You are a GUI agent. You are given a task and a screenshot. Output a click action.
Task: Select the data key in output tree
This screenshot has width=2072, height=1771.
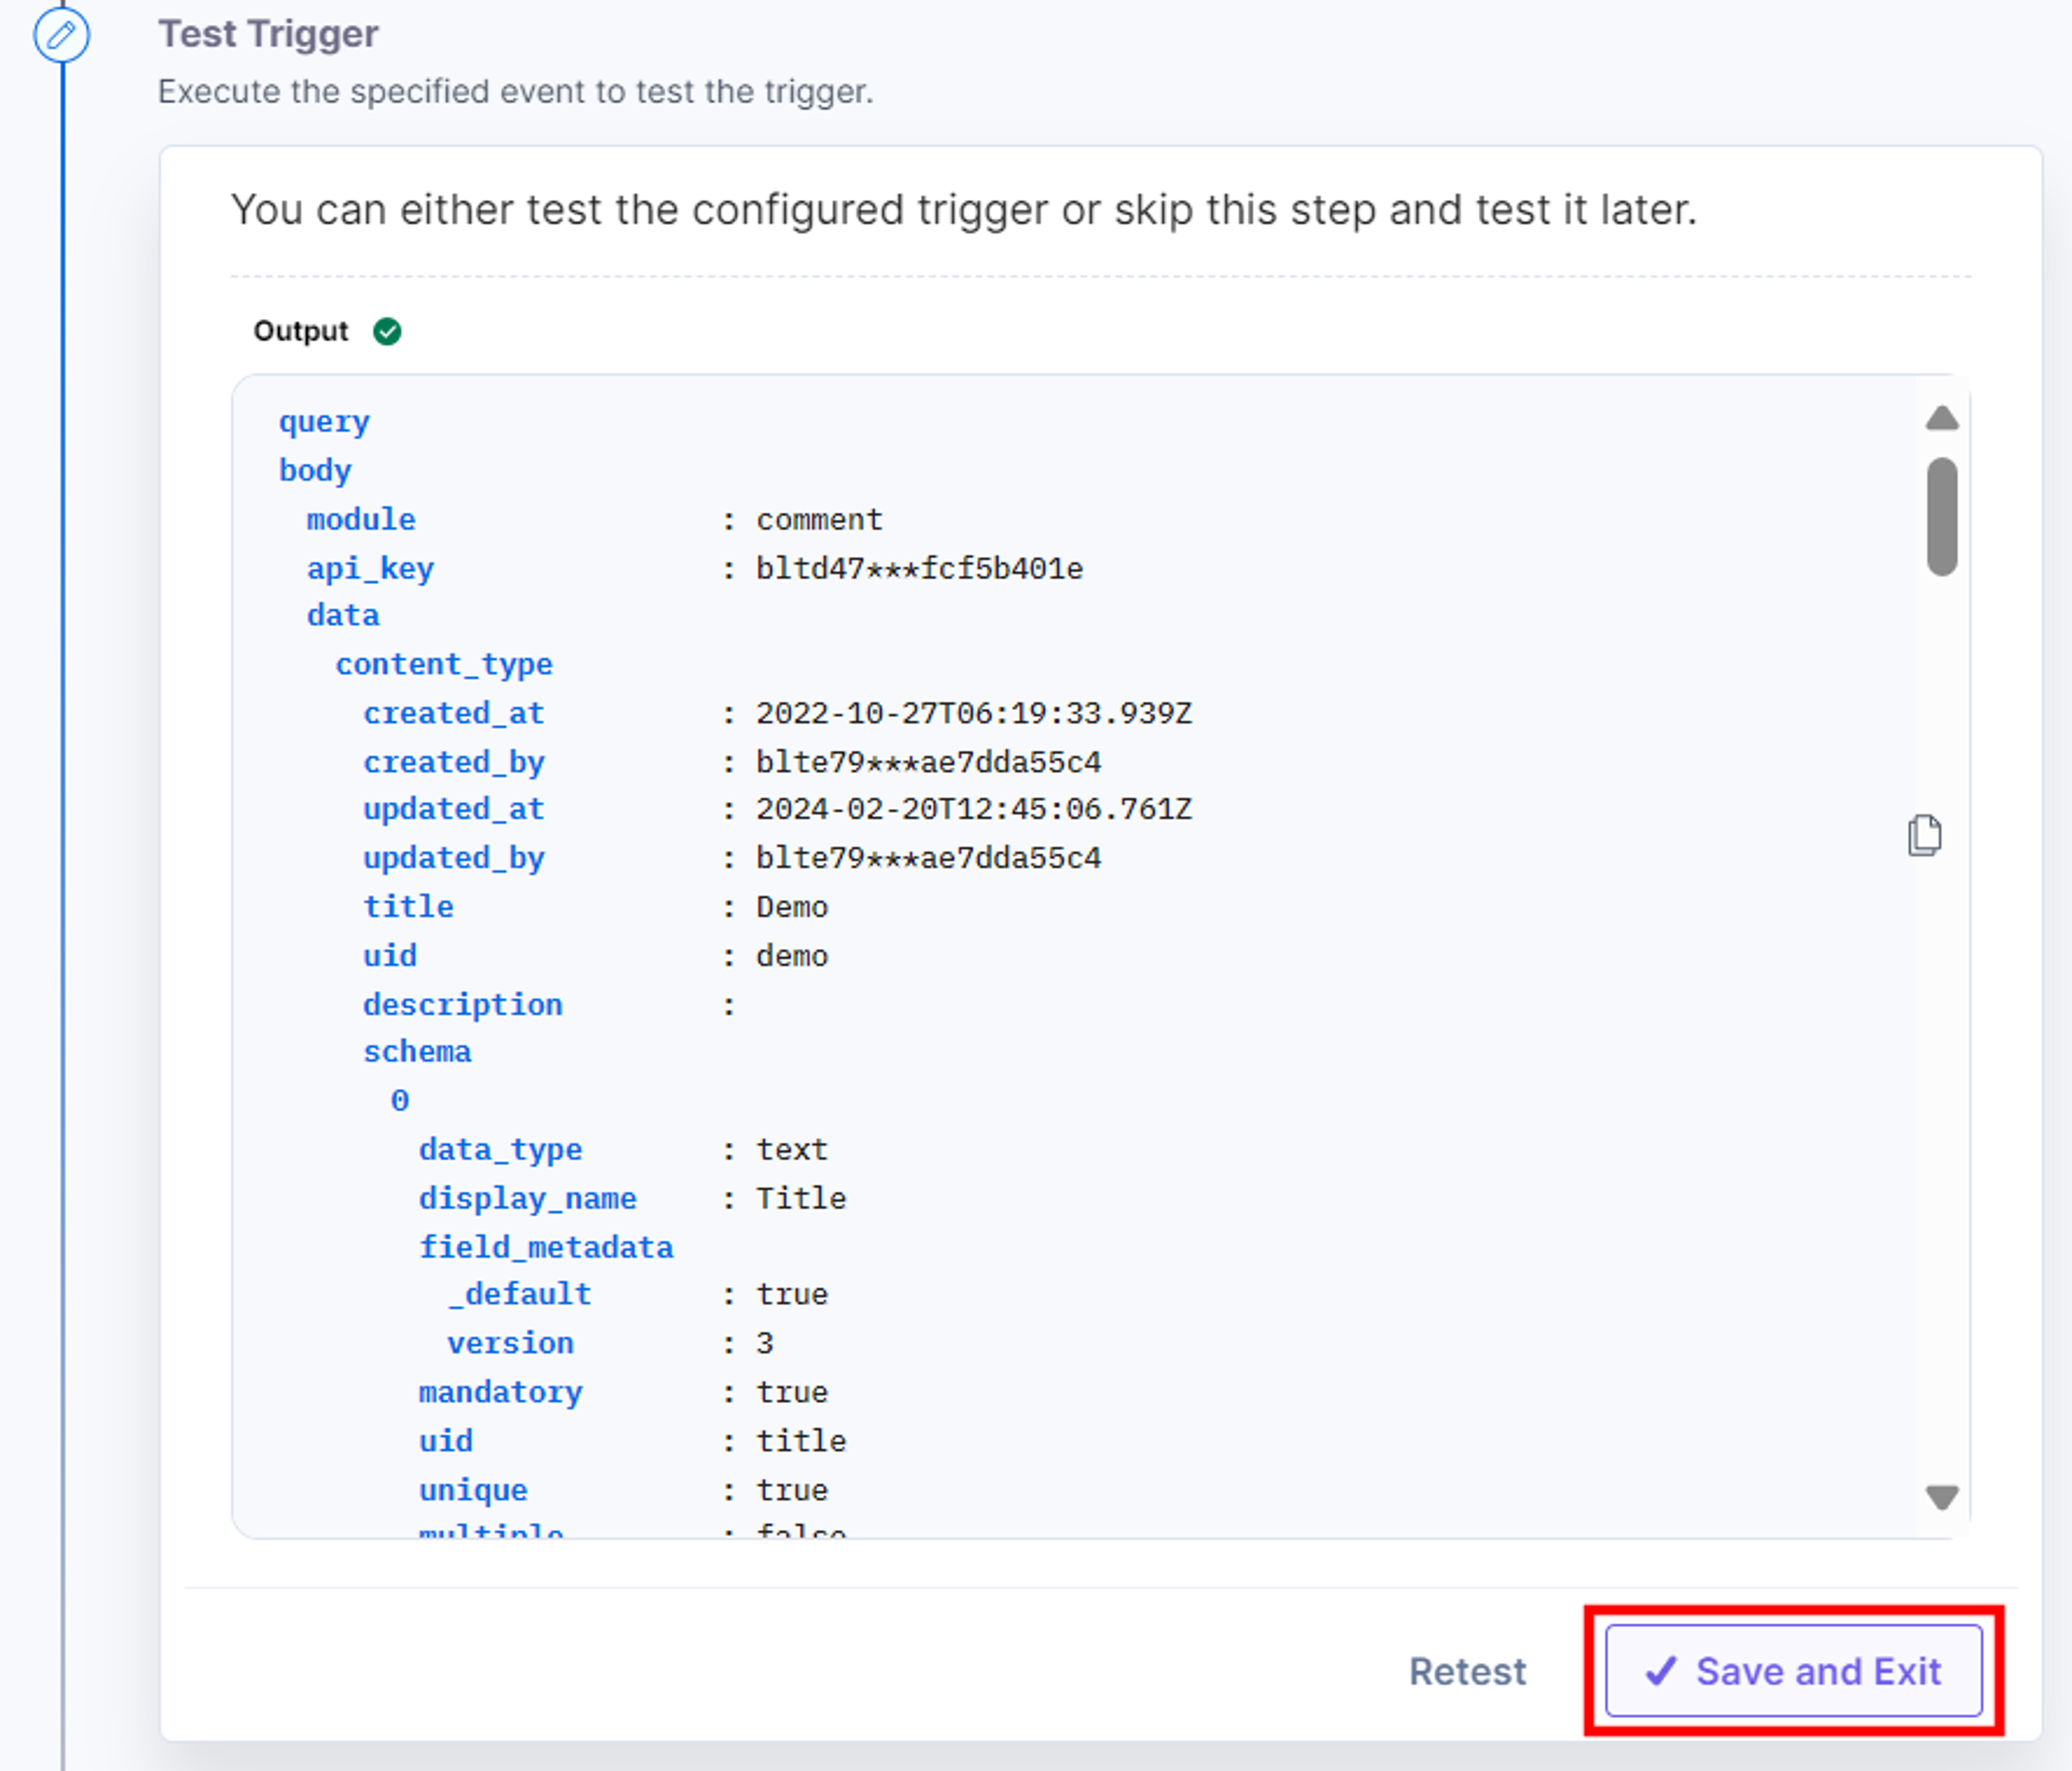point(343,615)
